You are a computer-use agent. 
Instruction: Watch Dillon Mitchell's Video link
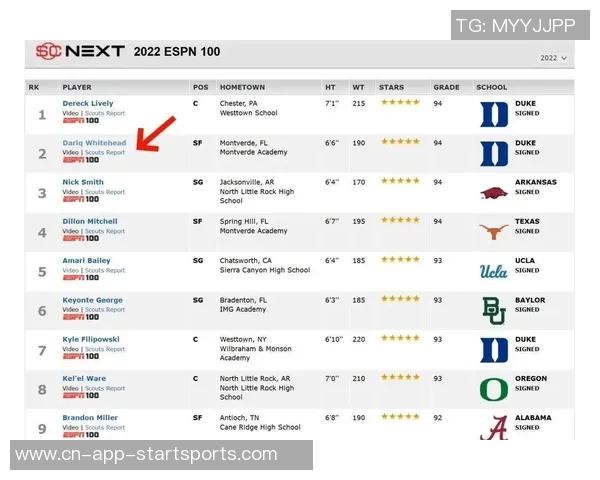(70, 231)
